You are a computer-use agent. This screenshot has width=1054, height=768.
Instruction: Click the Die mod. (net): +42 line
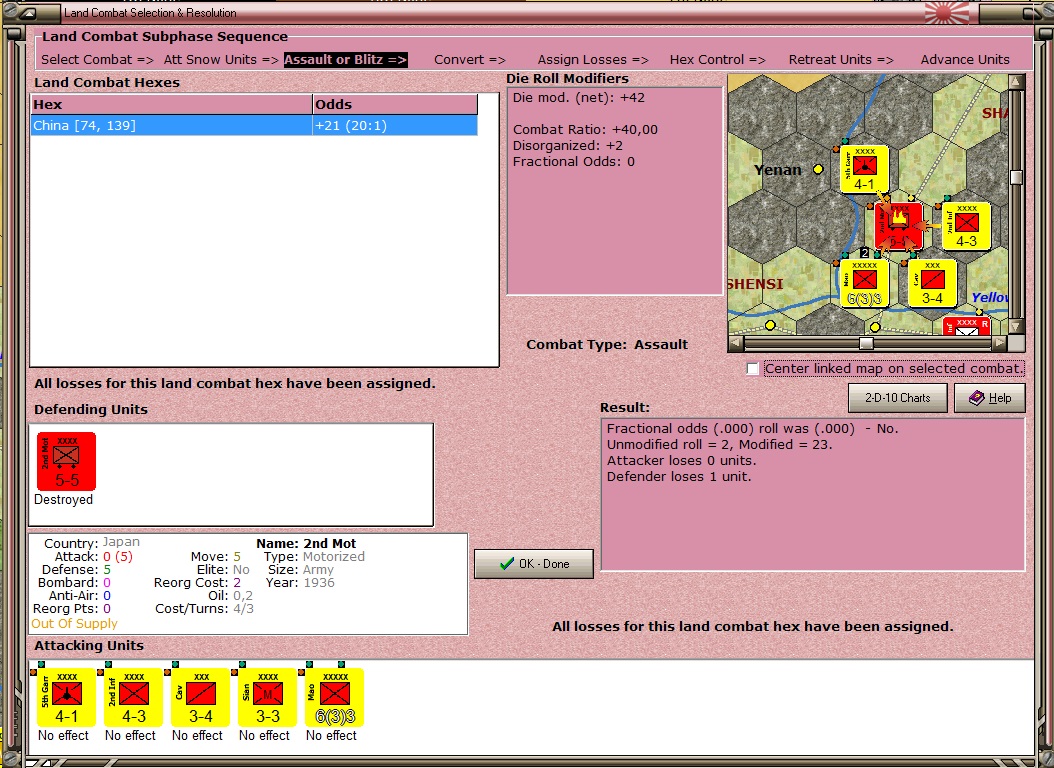click(x=579, y=97)
